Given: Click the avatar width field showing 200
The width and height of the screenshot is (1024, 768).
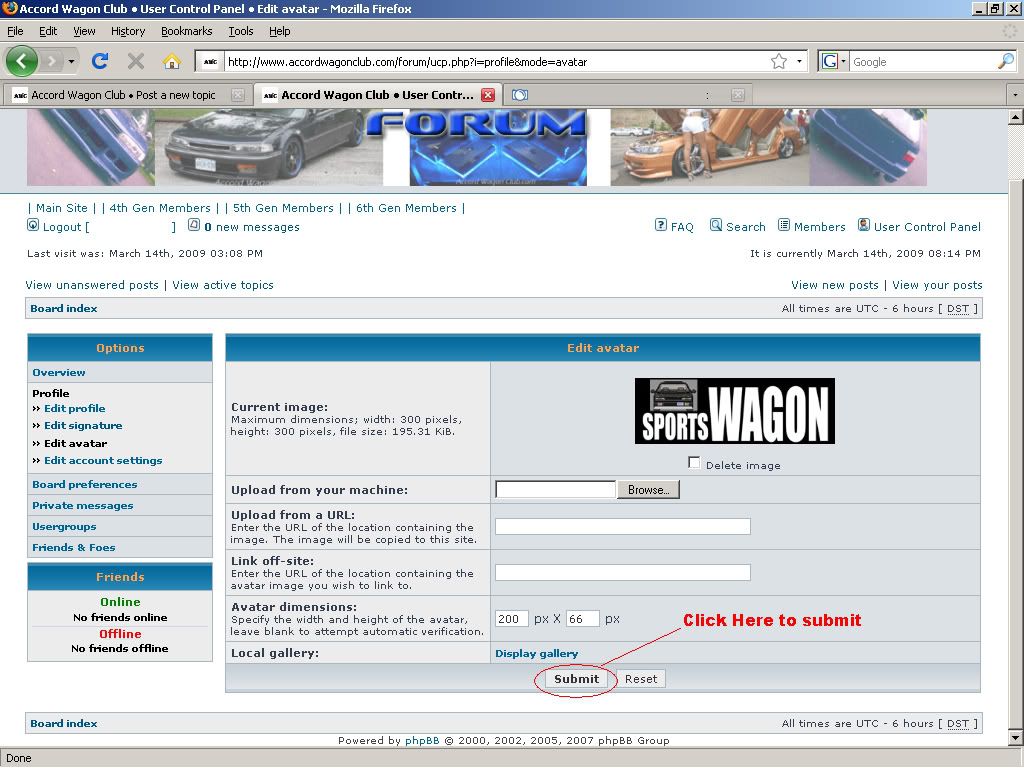Looking at the screenshot, I should (511, 618).
